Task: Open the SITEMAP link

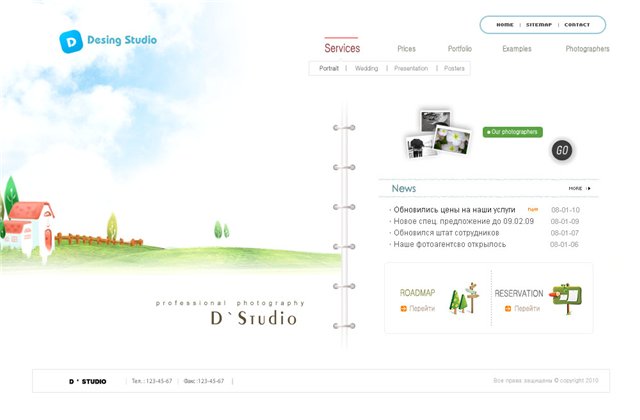Action: pyautogui.click(x=539, y=25)
